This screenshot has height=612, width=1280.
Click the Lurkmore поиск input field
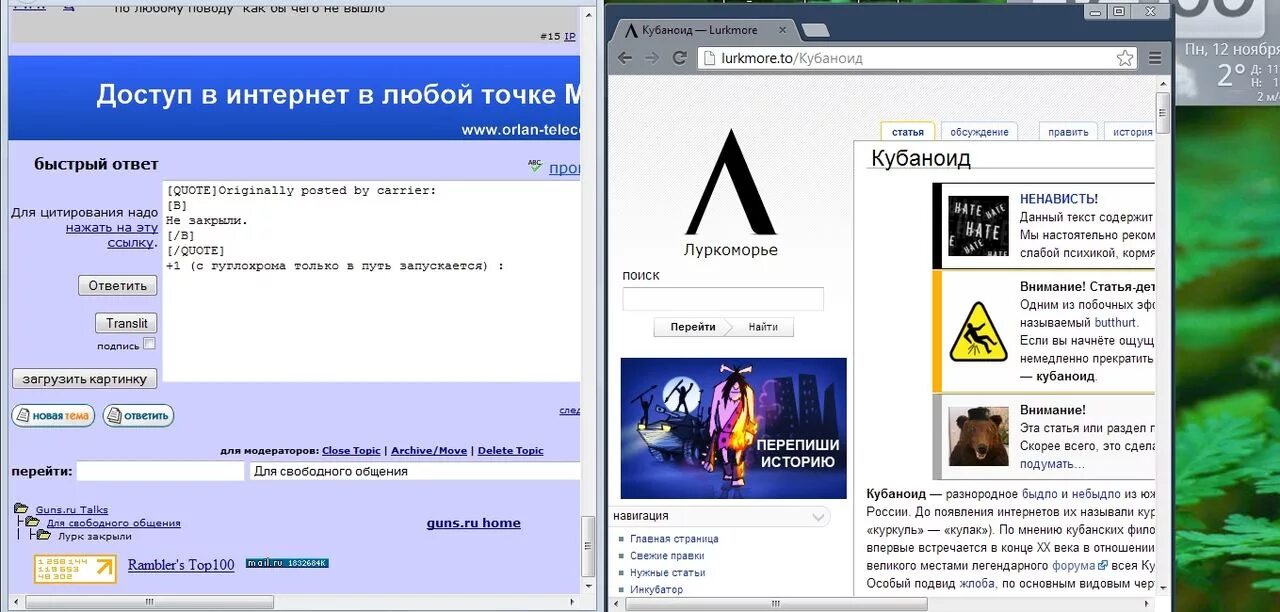tap(723, 299)
